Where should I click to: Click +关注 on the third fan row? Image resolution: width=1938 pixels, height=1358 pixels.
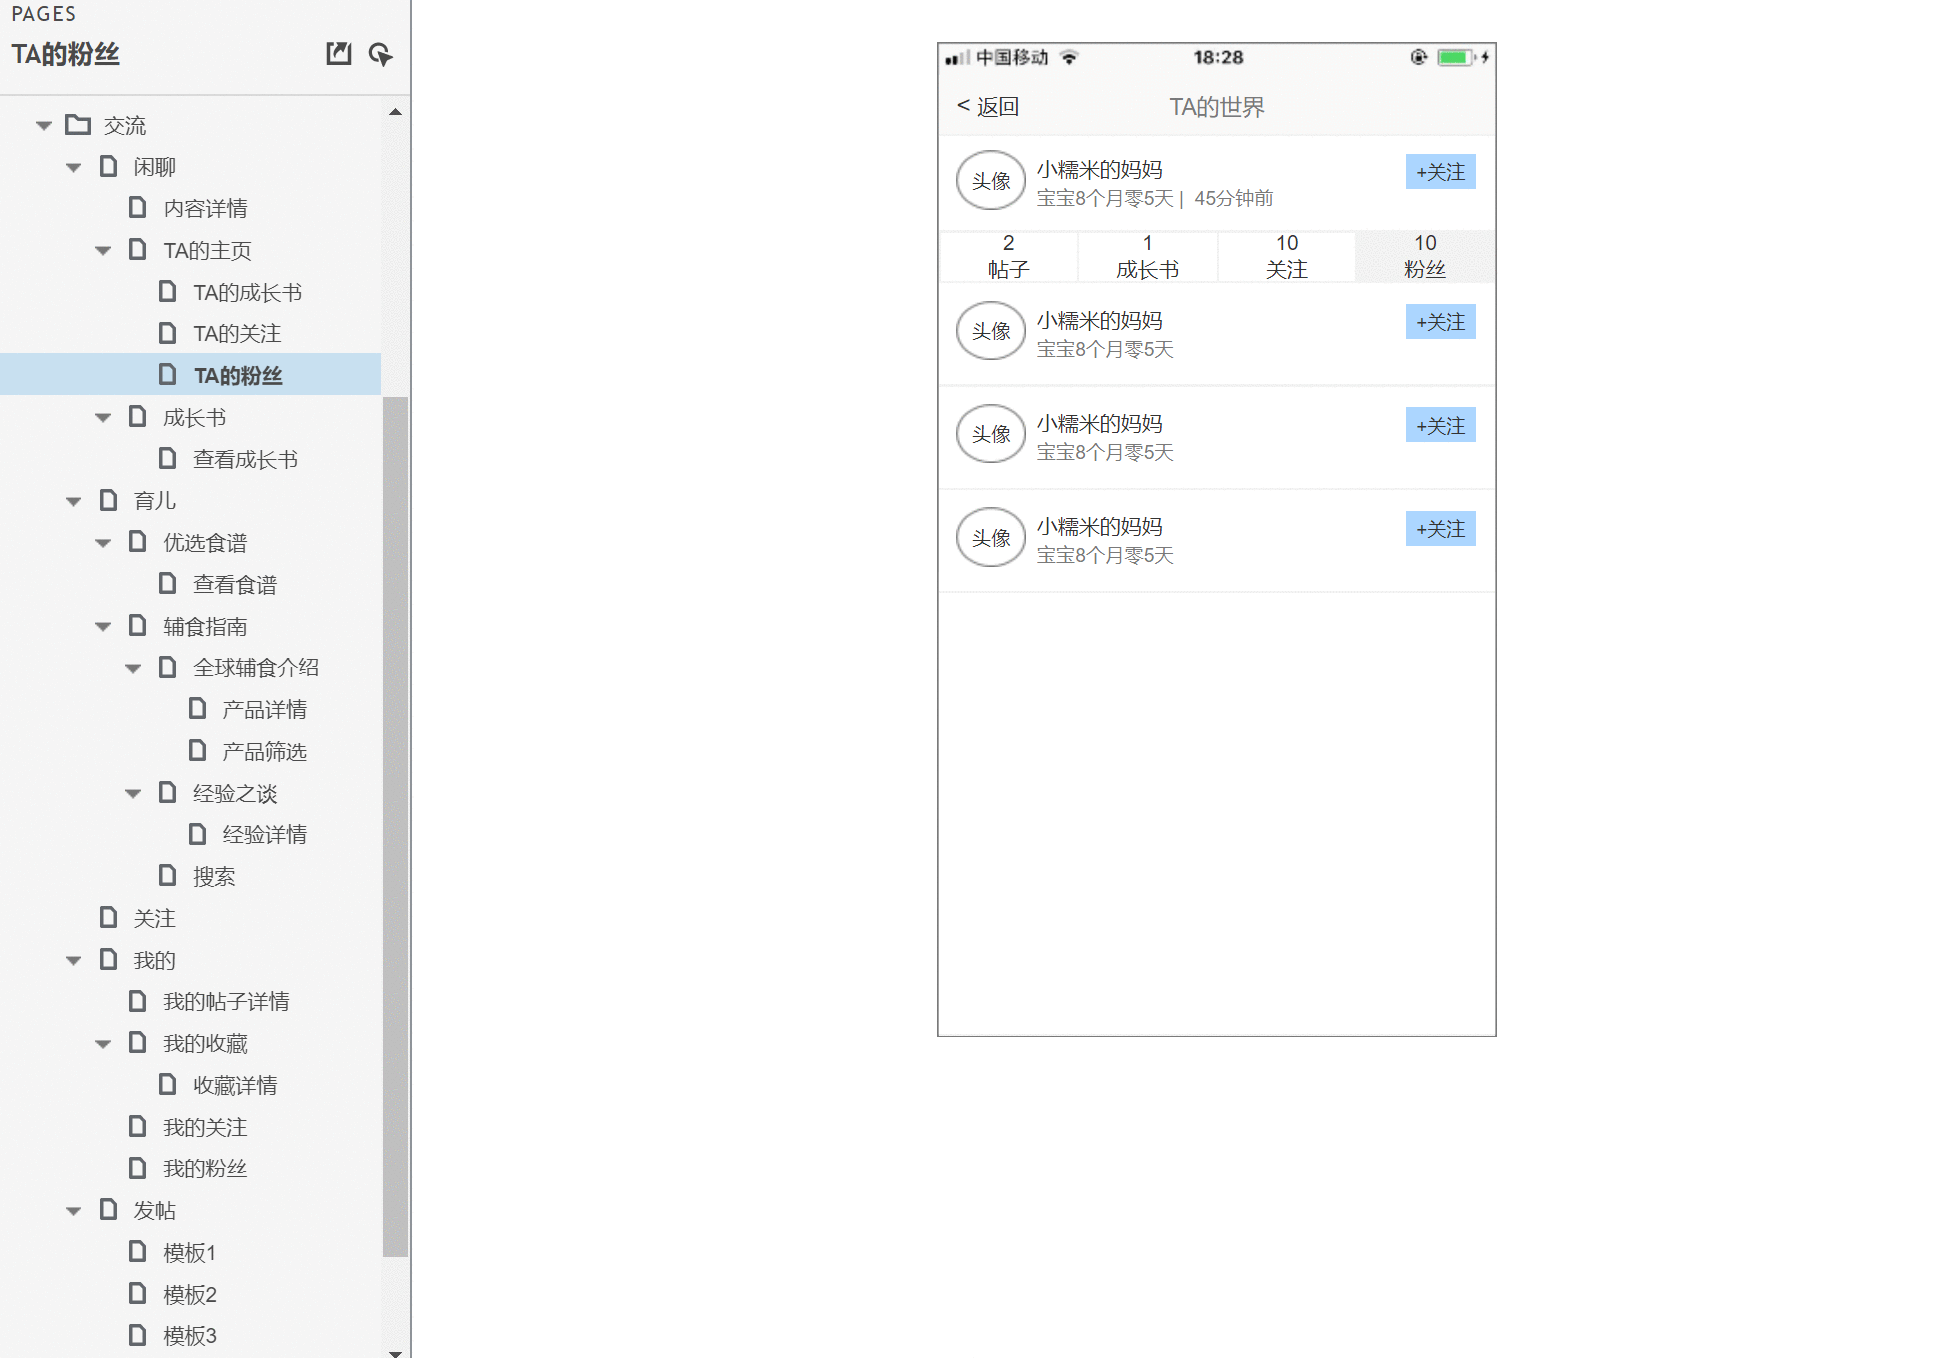[1440, 529]
